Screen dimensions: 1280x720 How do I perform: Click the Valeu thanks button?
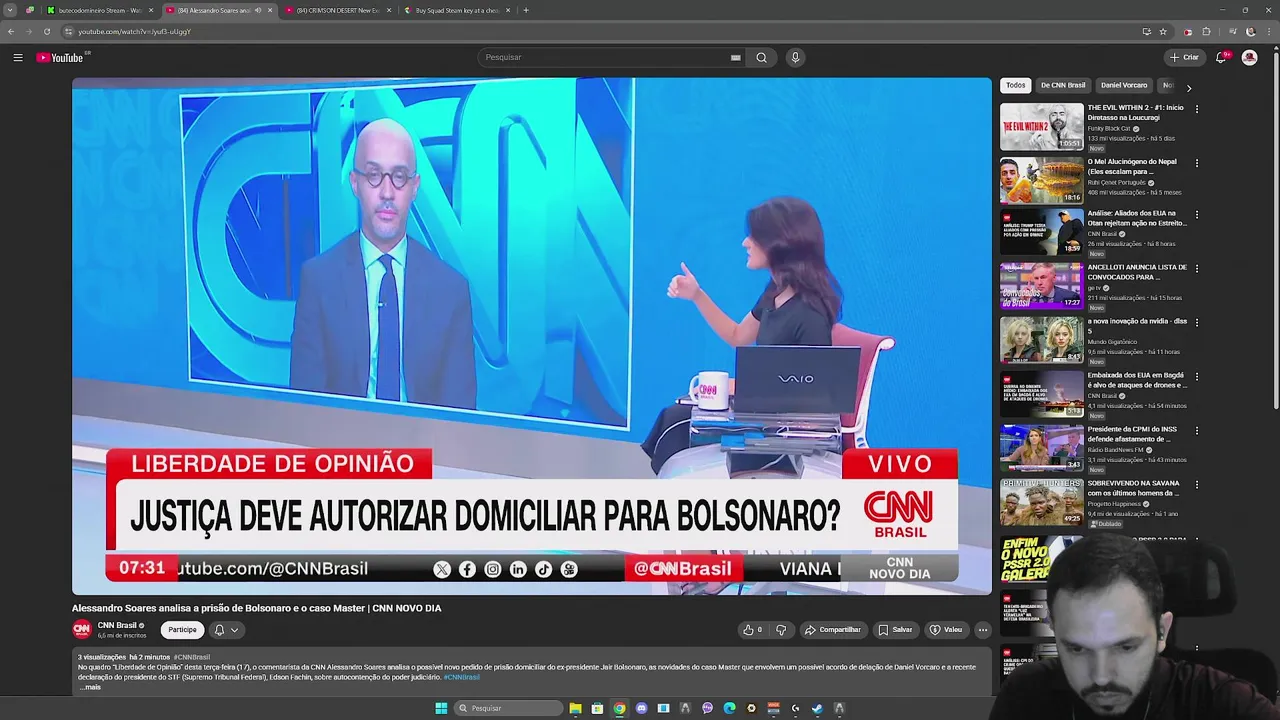(945, 630)
